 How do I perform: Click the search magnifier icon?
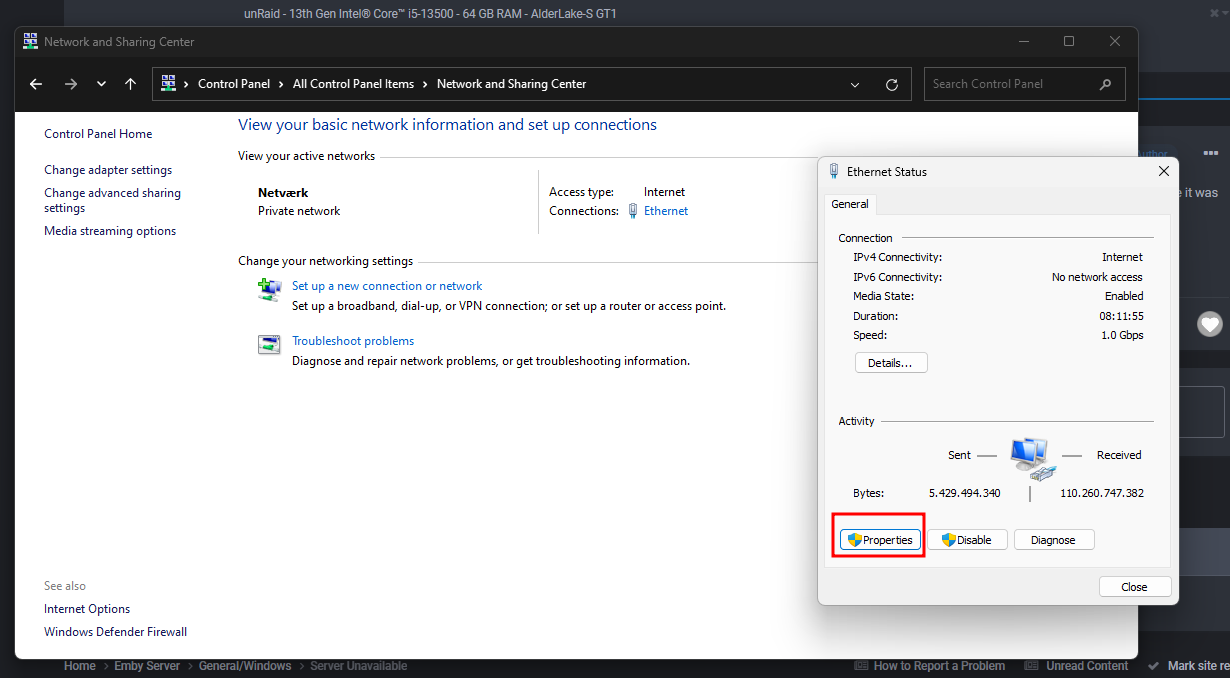click(x=1105, y=84)
